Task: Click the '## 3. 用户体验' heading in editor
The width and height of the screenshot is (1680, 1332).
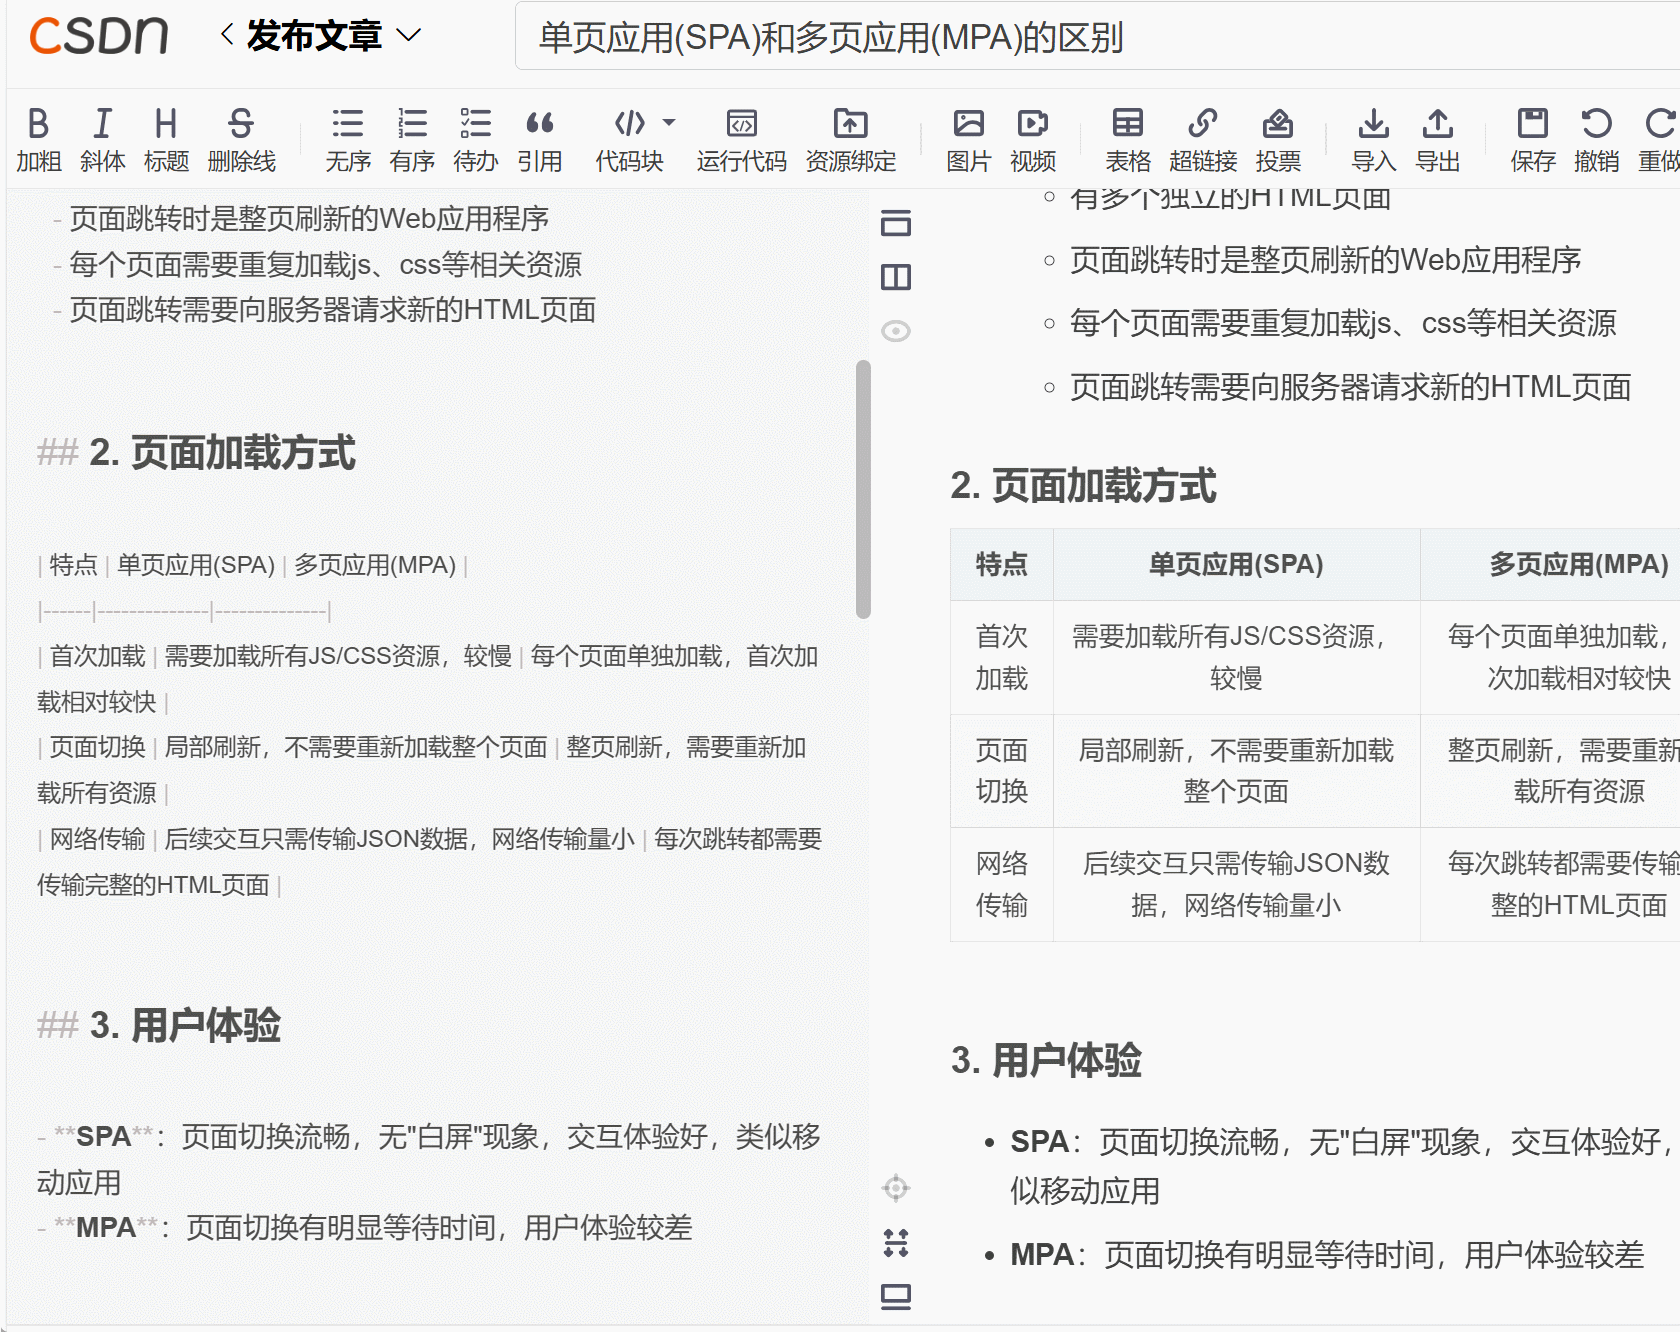Action: pos(159,1026)
